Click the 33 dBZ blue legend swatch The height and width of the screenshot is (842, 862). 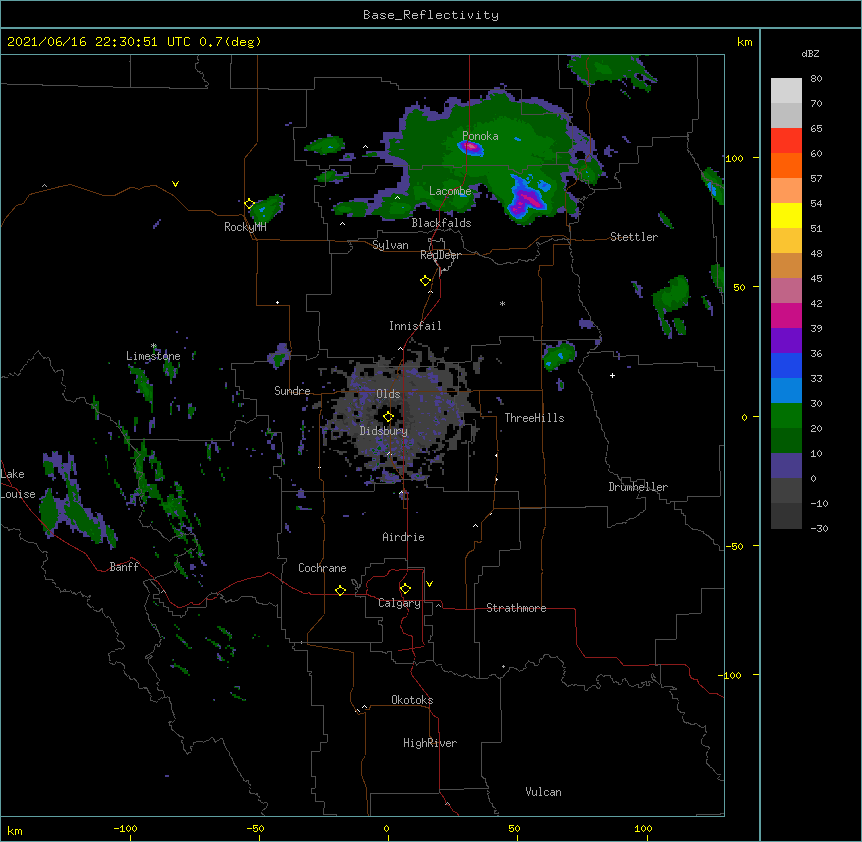[786, 365]
